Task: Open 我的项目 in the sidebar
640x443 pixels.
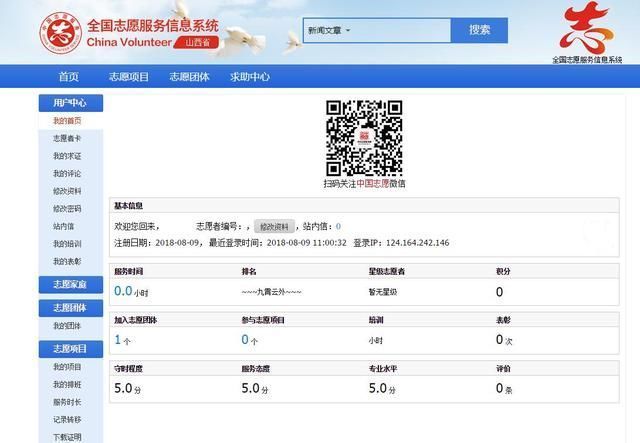Action: pos(67,367)
